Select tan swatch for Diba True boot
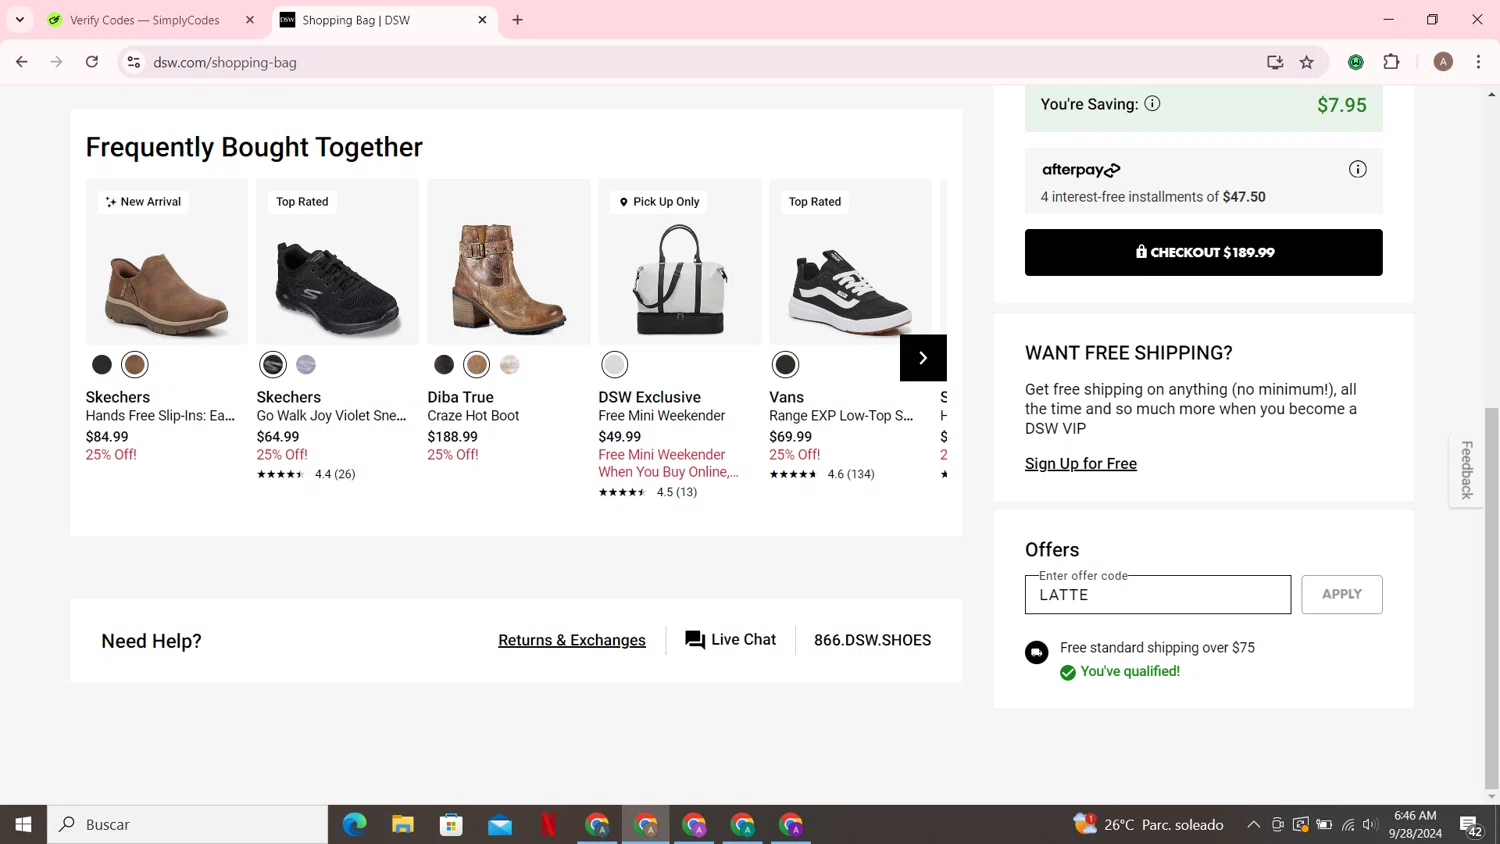Viewport: 1500px width, 844px height. click(x=477, y=365)
